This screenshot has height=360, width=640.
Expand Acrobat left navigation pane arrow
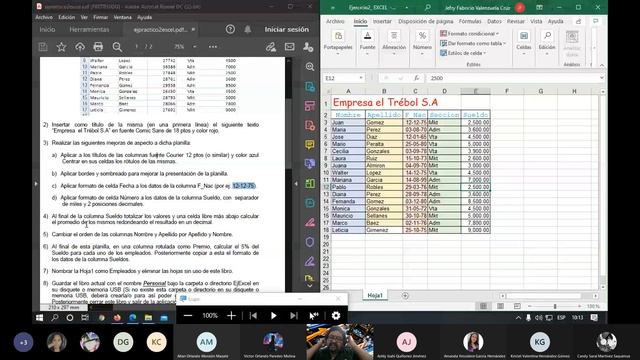point(36,184)
